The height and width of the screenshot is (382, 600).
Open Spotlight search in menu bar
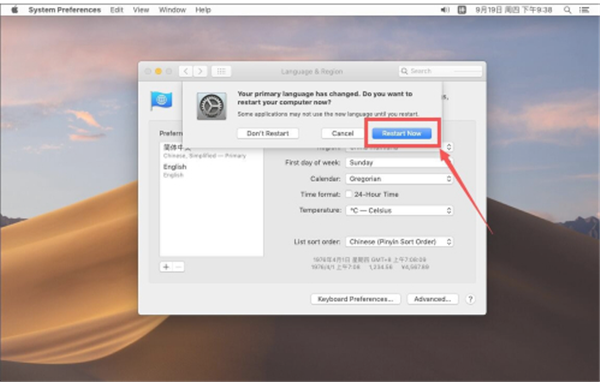[x=567, y=10]
